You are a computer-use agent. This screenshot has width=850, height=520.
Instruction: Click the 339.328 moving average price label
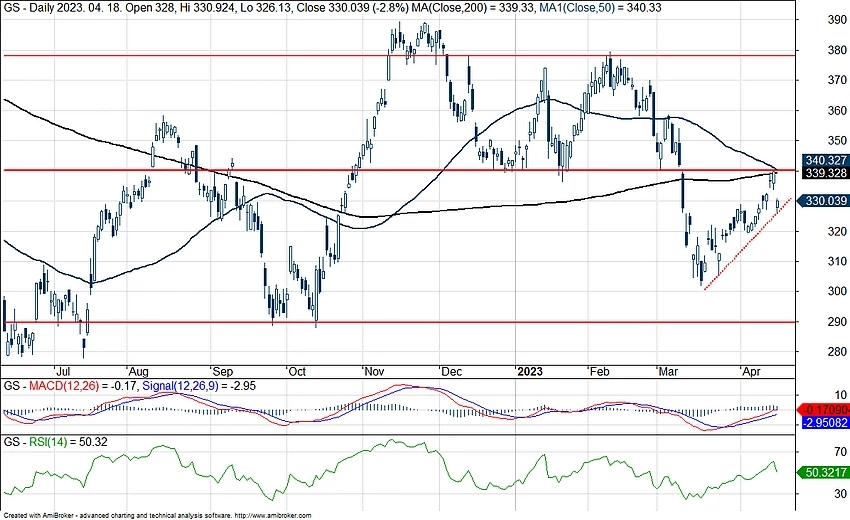coord(825,173)
